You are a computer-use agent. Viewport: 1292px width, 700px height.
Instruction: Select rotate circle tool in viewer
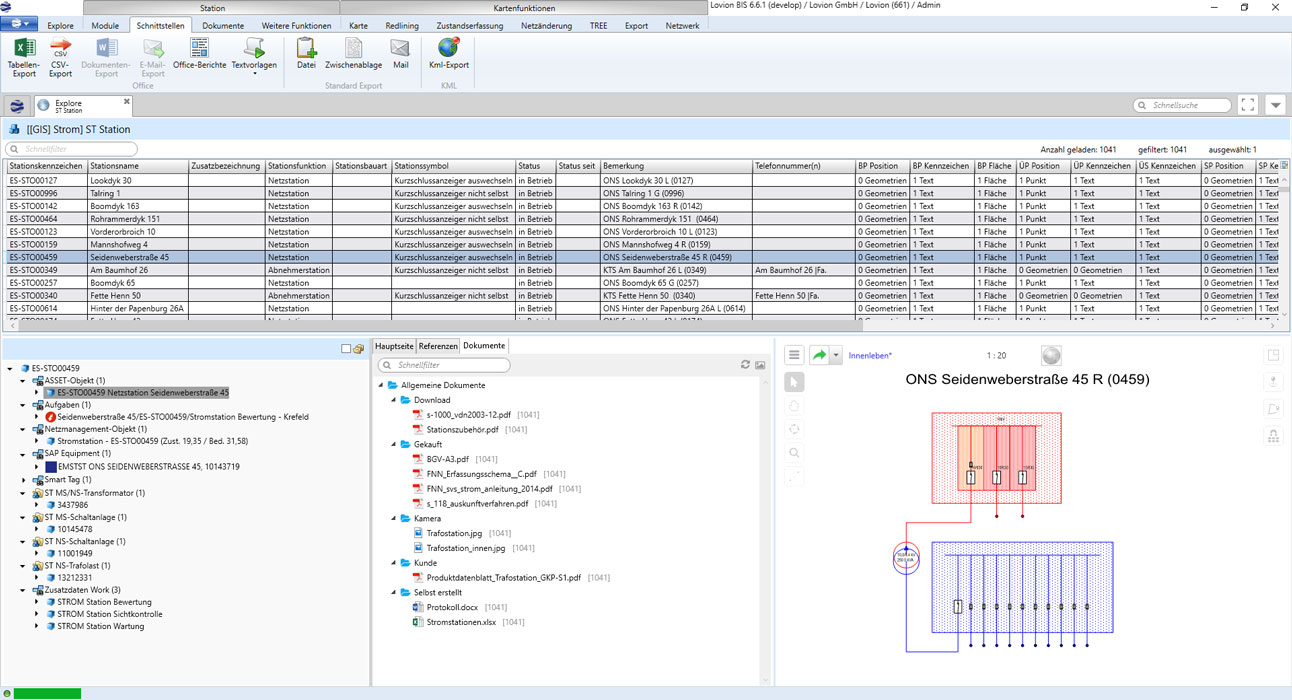794,430
